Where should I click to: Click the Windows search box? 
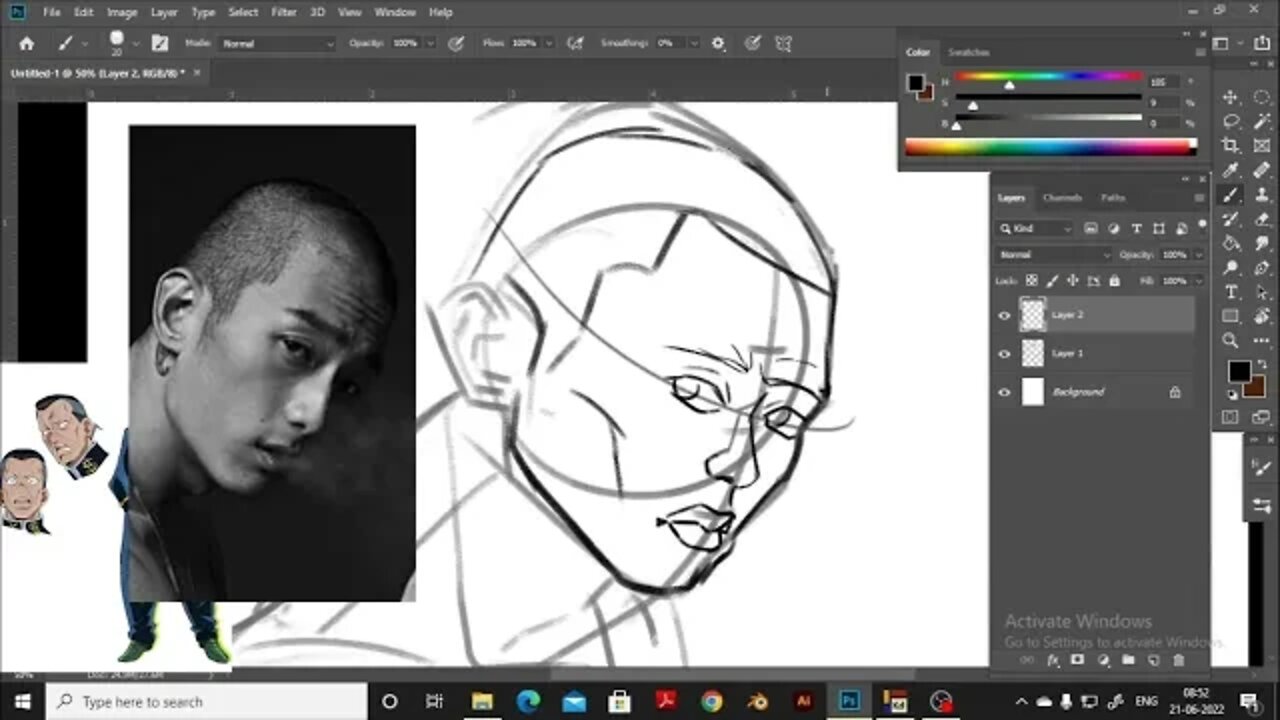pyautogui.click(x=206, y=702)
